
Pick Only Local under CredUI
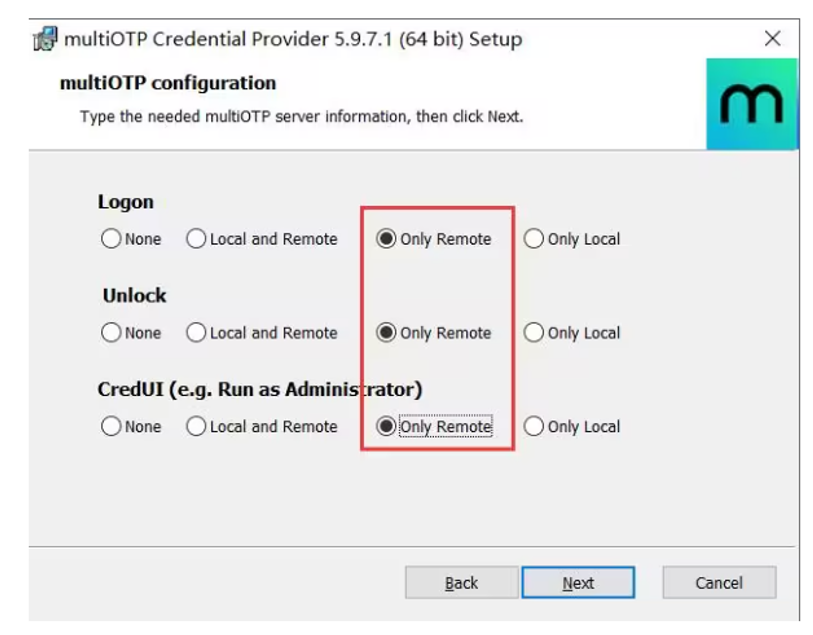pos(534,426)
